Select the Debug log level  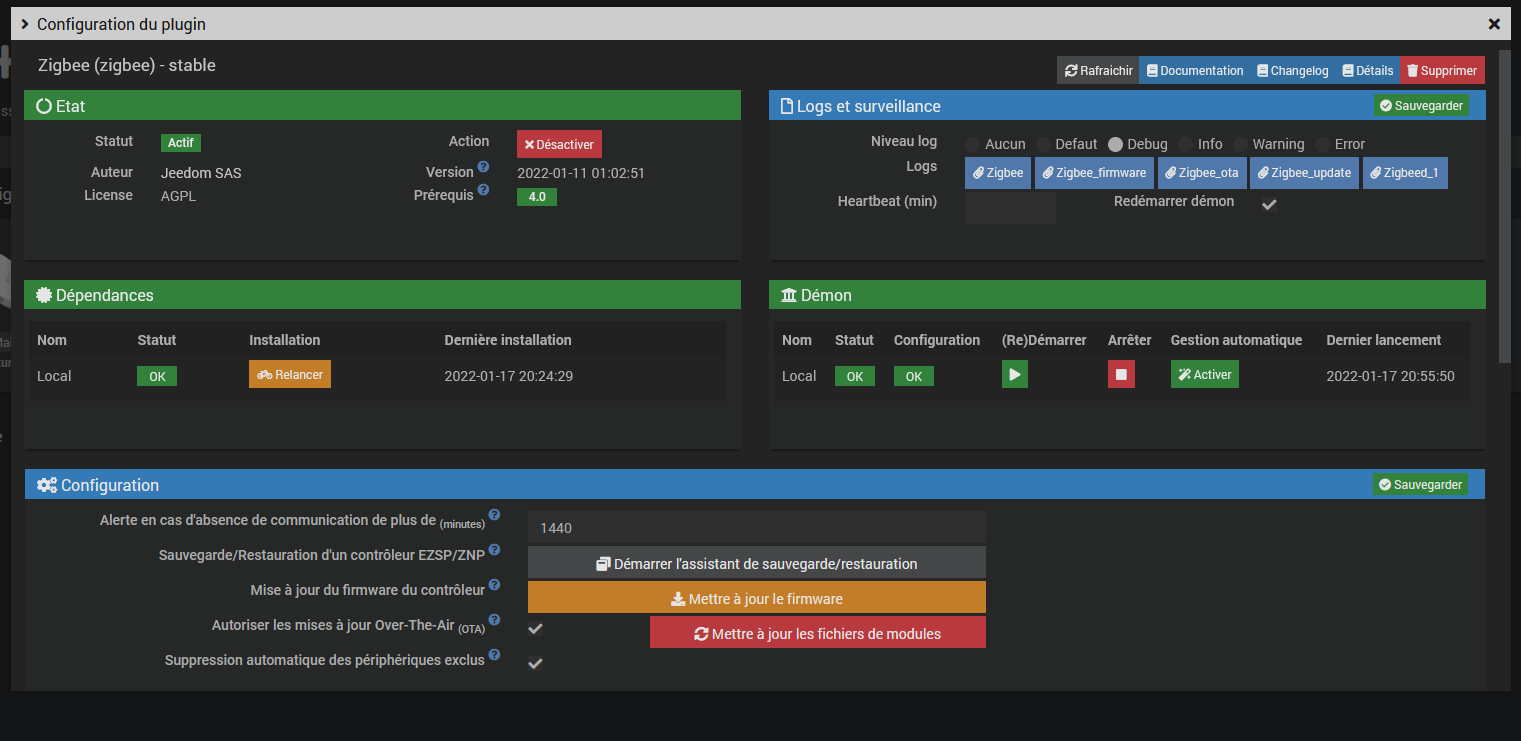click(1116, 144)
